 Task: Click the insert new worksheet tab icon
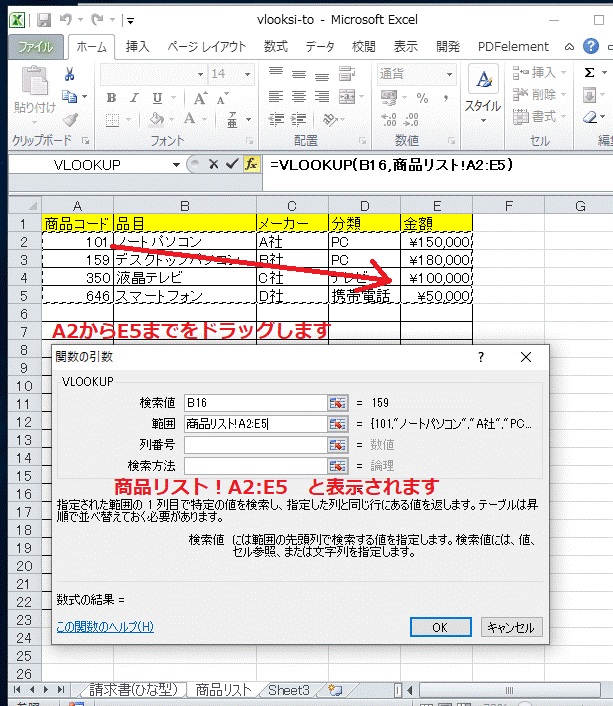pyautogui.click(x=335, y=690)
